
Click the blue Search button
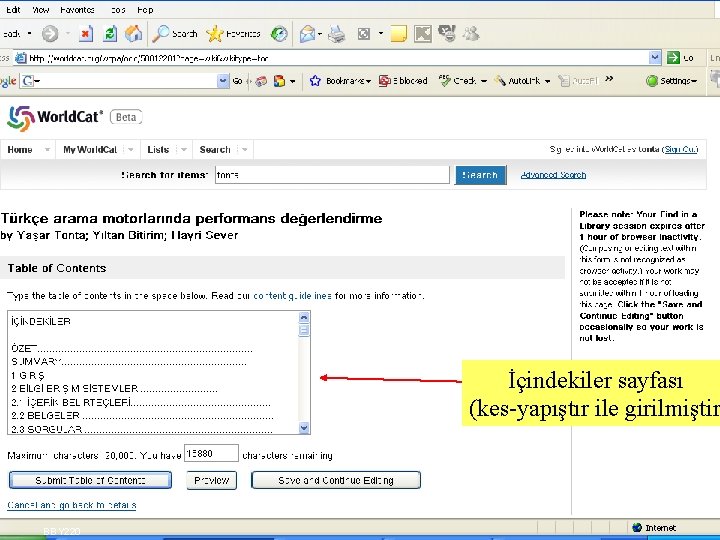480,175
